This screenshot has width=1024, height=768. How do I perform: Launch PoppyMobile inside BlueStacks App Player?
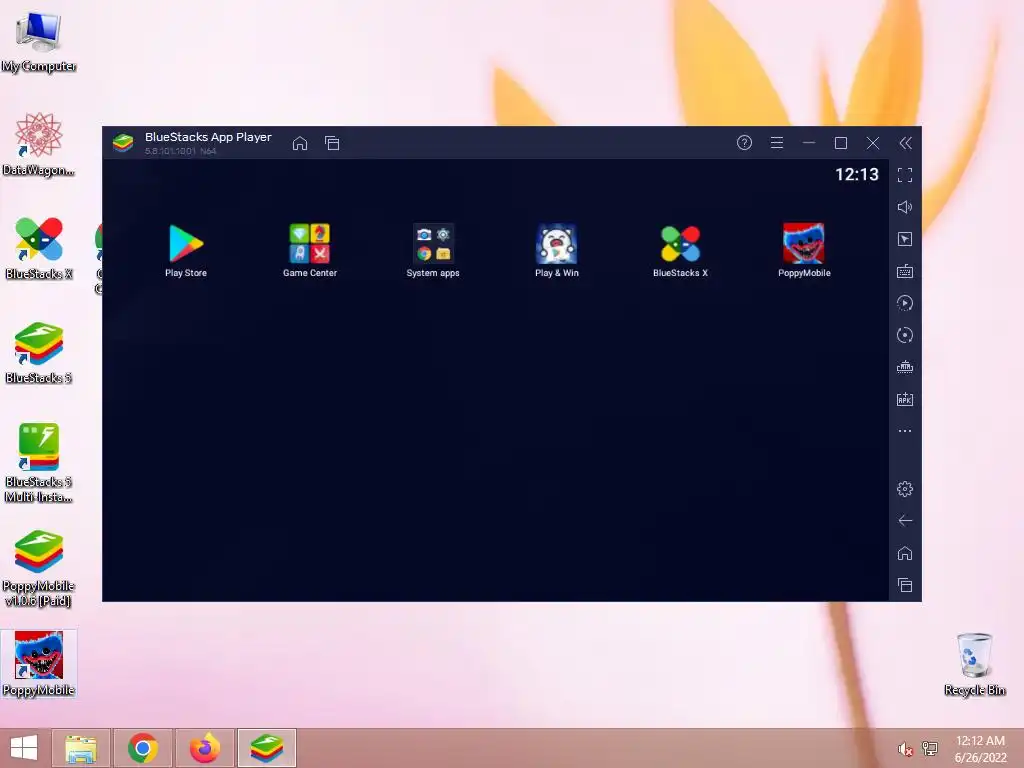[804, 250]
